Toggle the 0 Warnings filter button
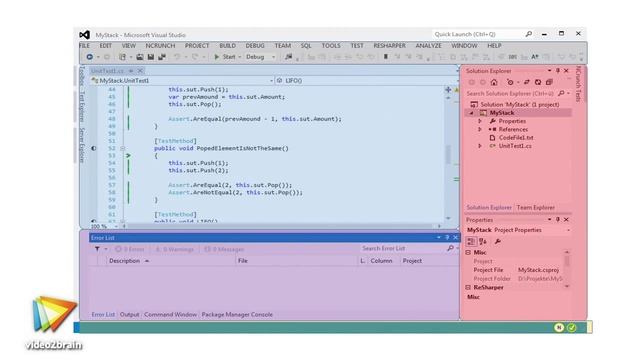640x360 pixels. tap(175, 249)
